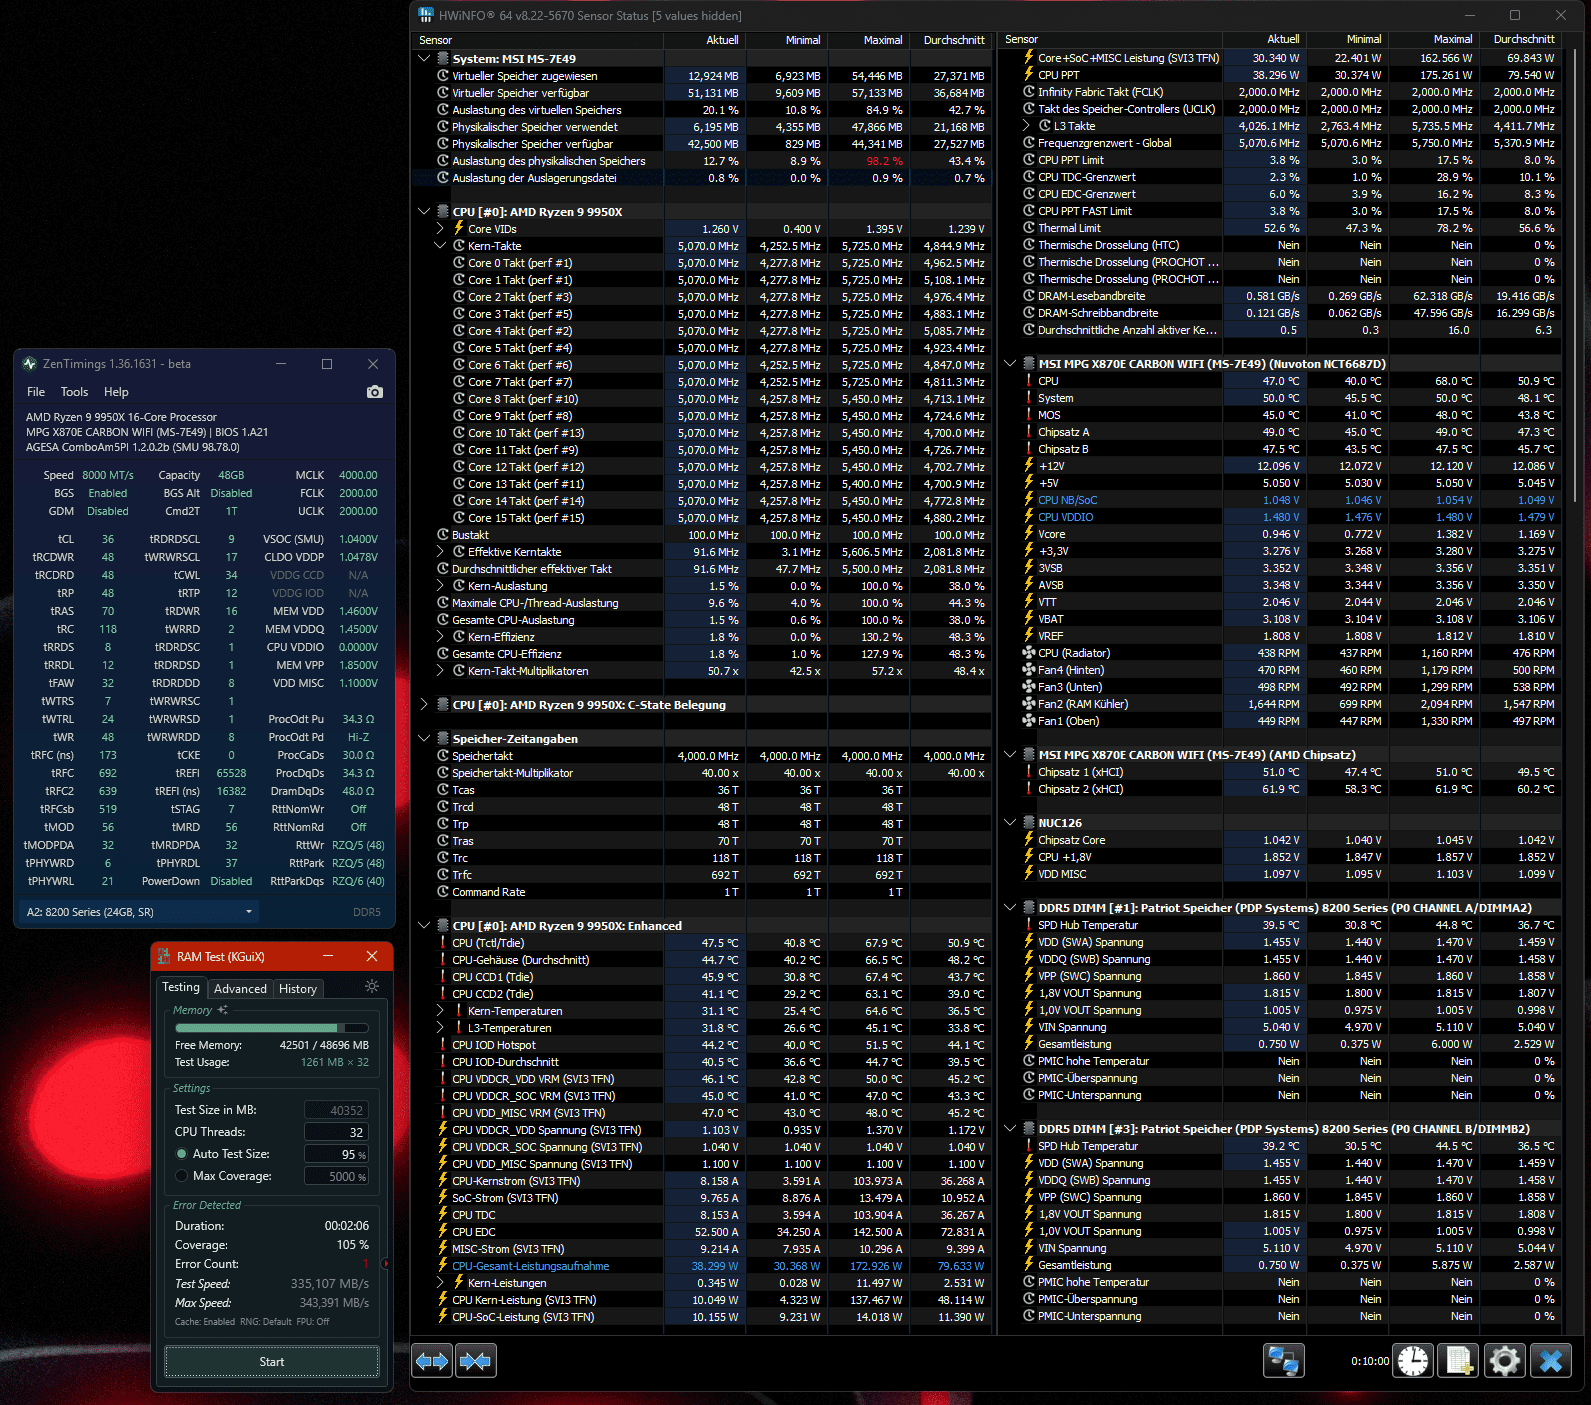Image resolution: width=1591 pixels, height=1405 pixels.
Task: Click the Test Size in MB field
Action: click(x=336, y=1110)
